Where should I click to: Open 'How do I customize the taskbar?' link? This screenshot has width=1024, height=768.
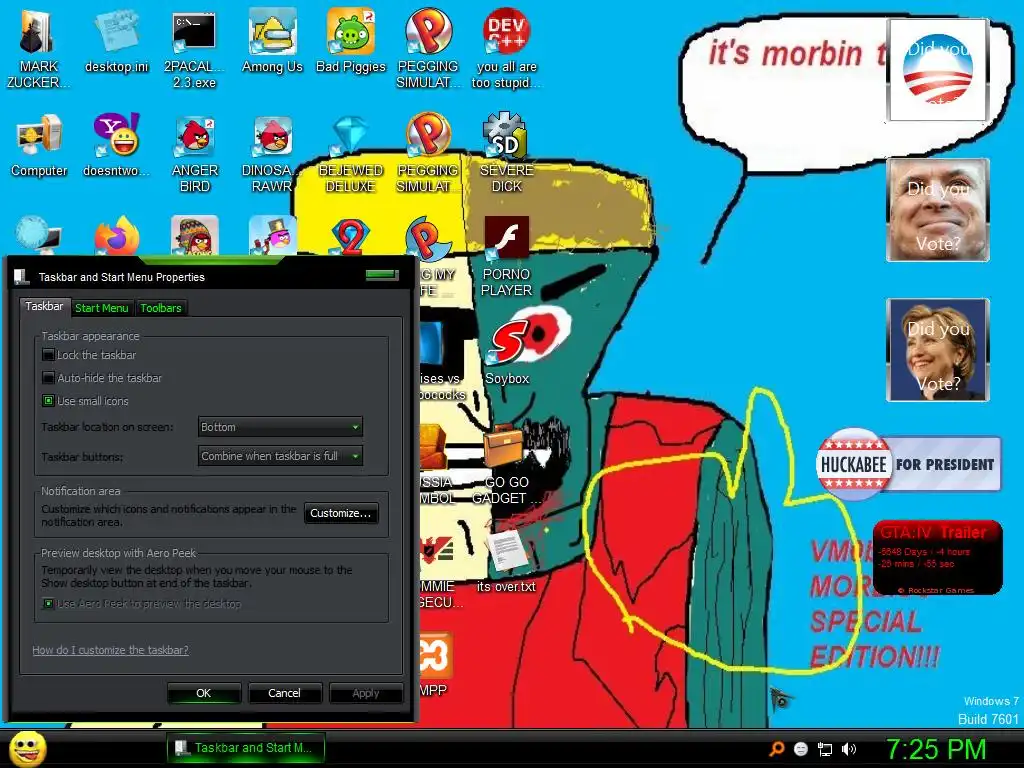pos(110,650)
